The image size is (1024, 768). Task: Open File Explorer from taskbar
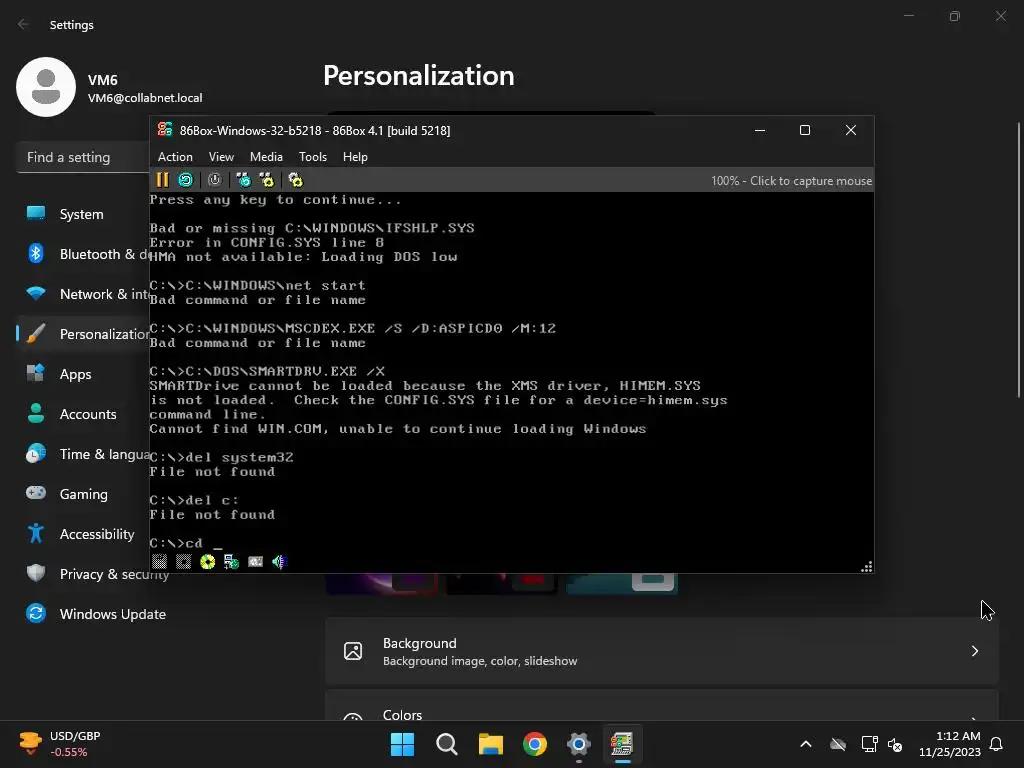click(490, 744)
